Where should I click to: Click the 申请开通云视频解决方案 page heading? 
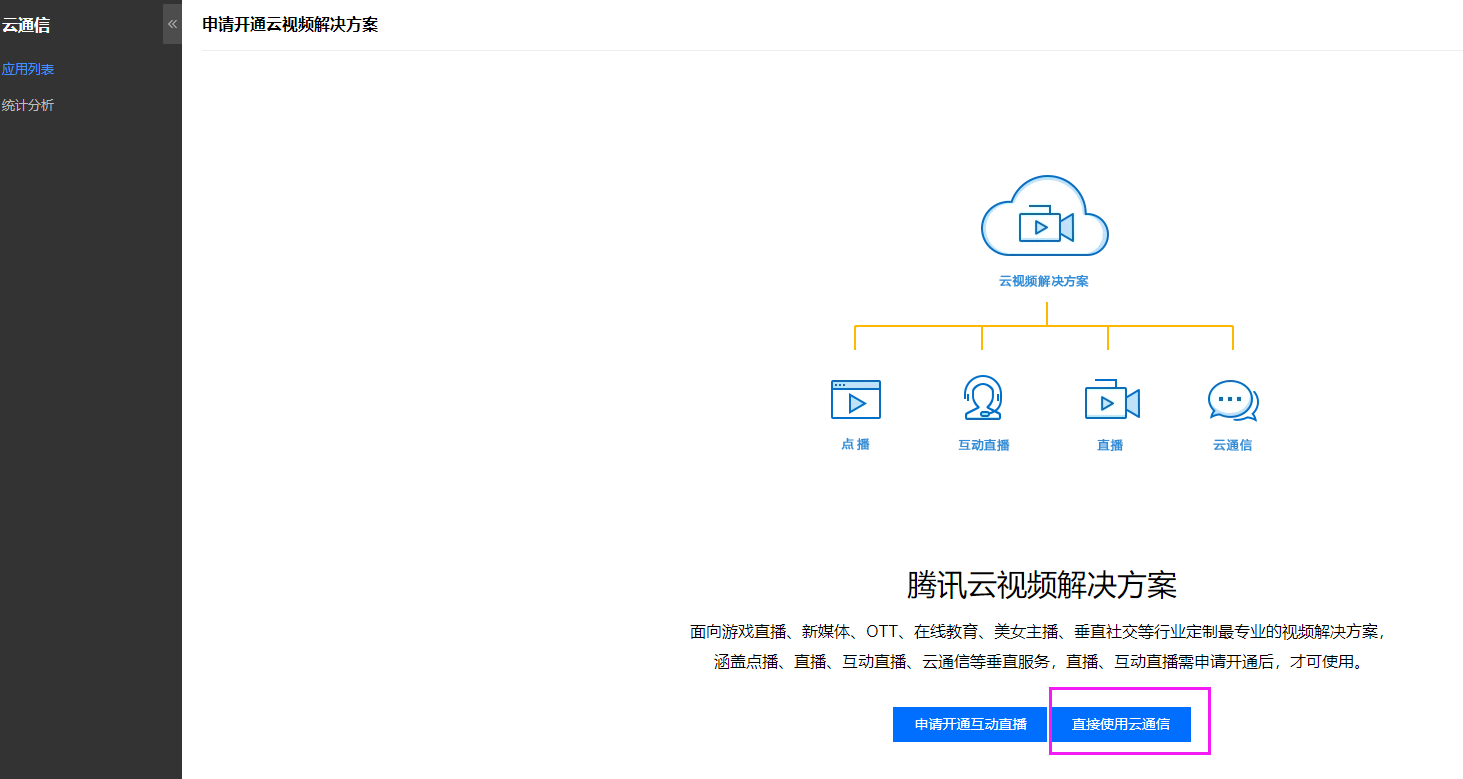[x=290, y=25]
